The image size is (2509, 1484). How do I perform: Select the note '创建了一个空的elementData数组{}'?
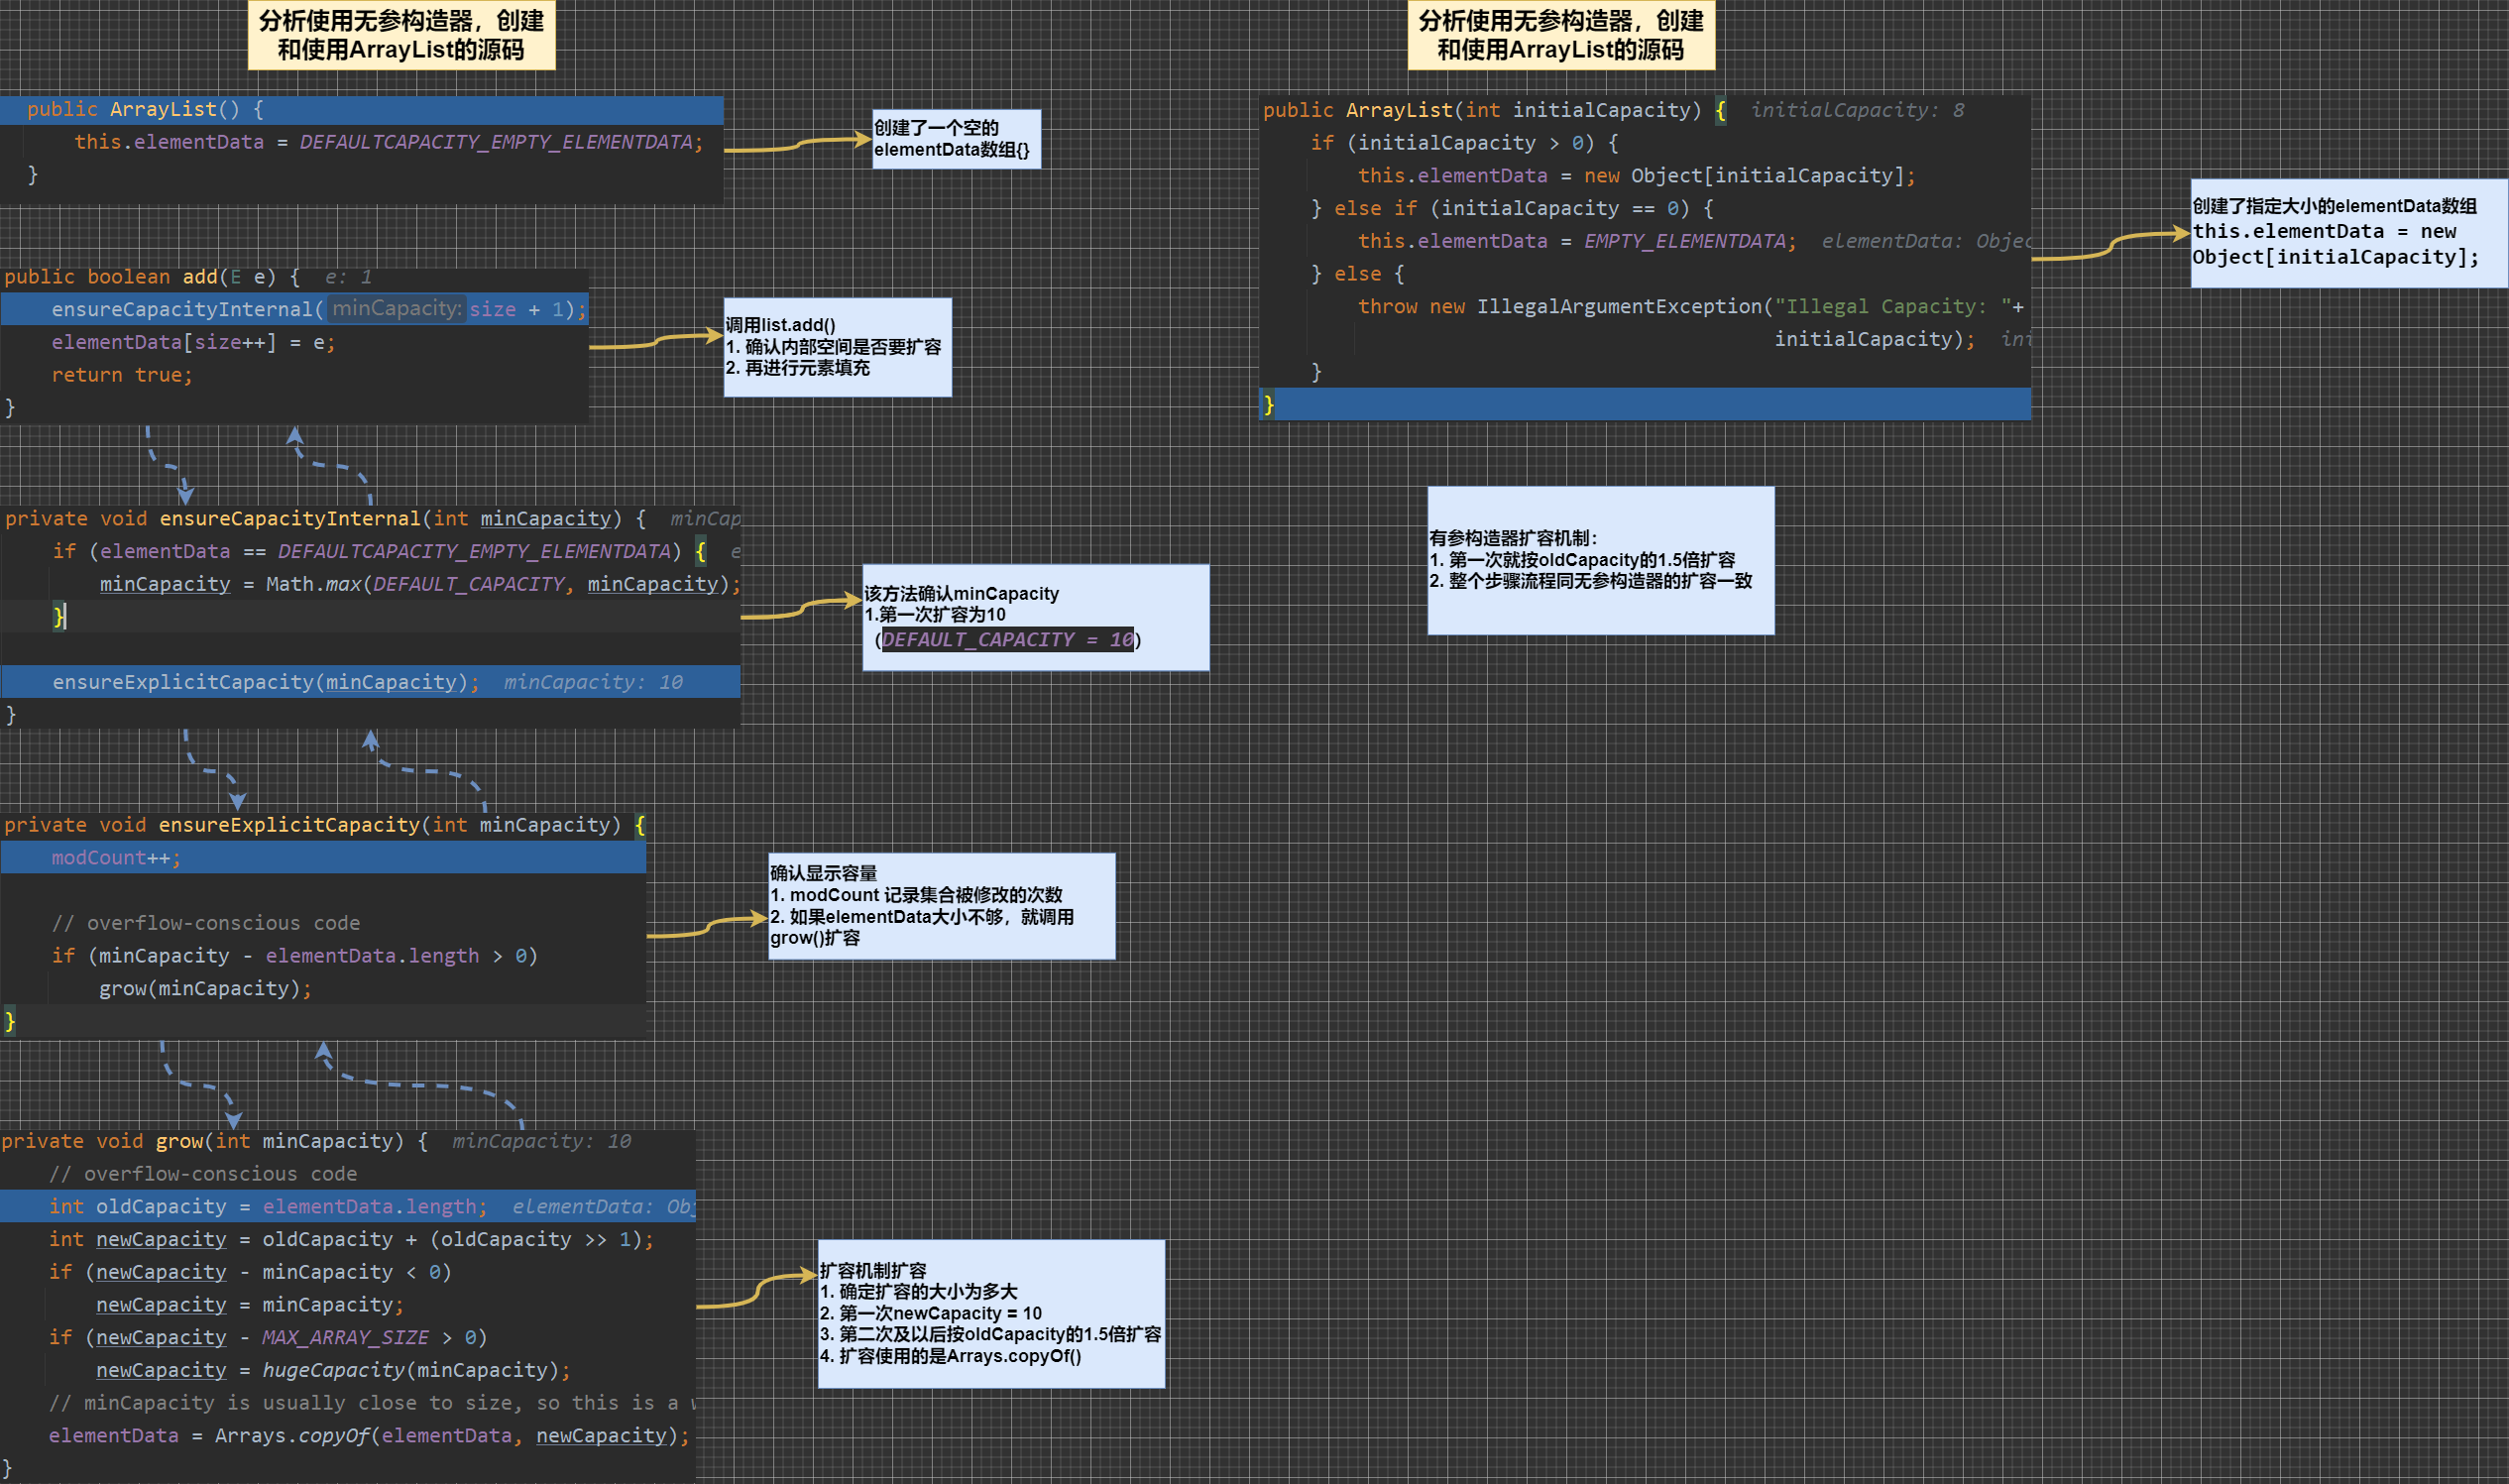[956, 139]
